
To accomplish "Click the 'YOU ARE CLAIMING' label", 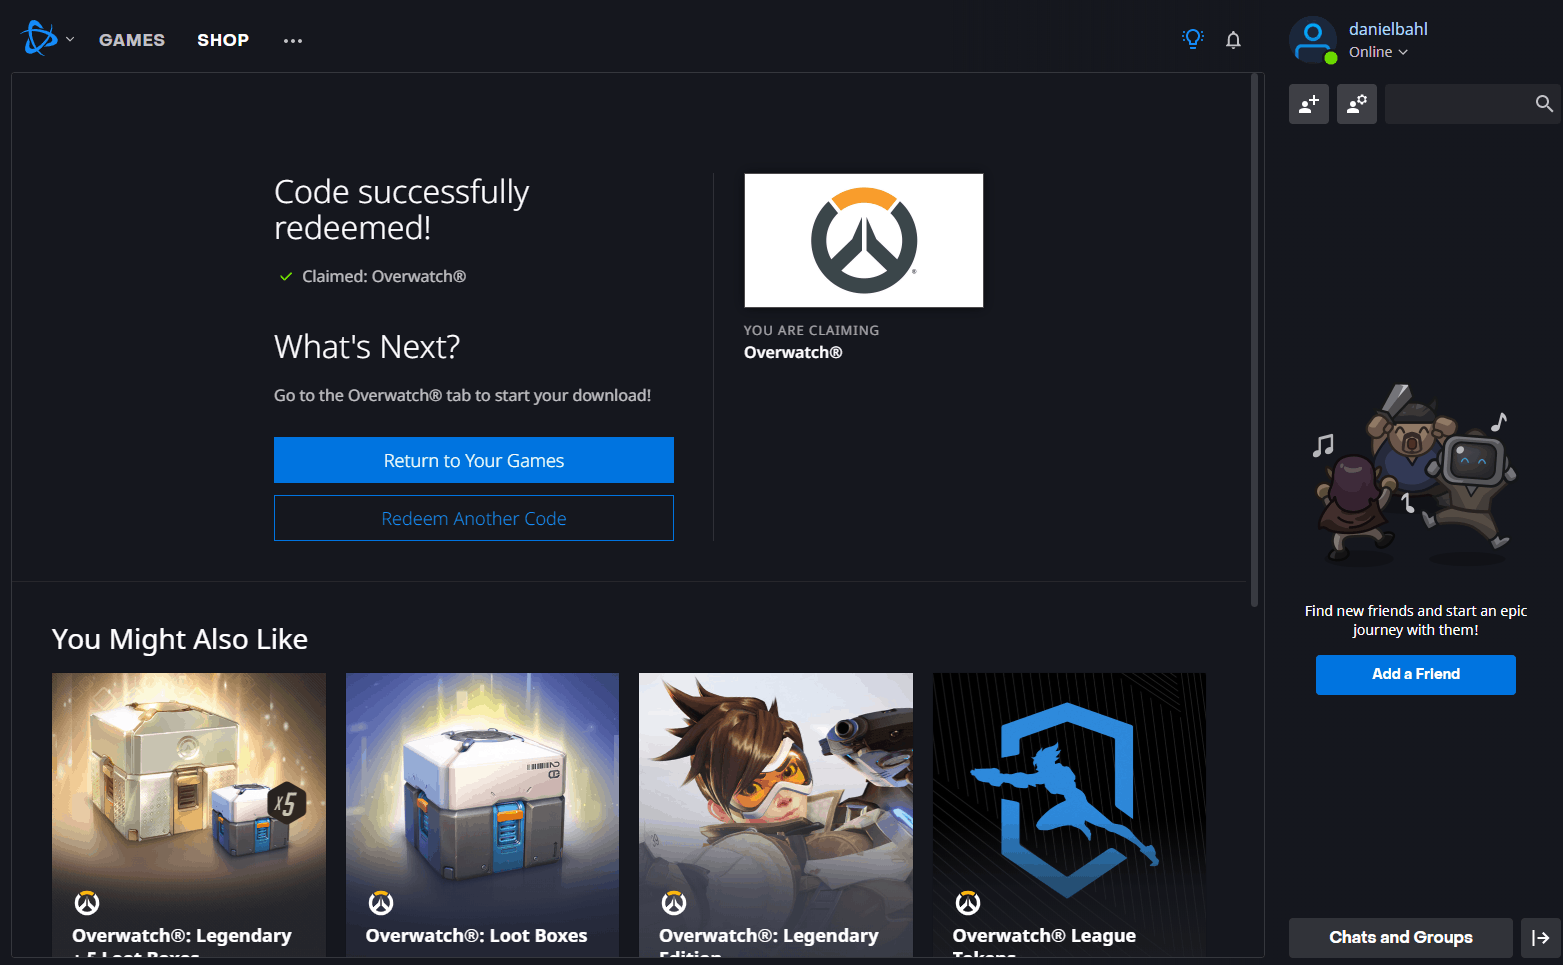I will [x=811, y=330].
